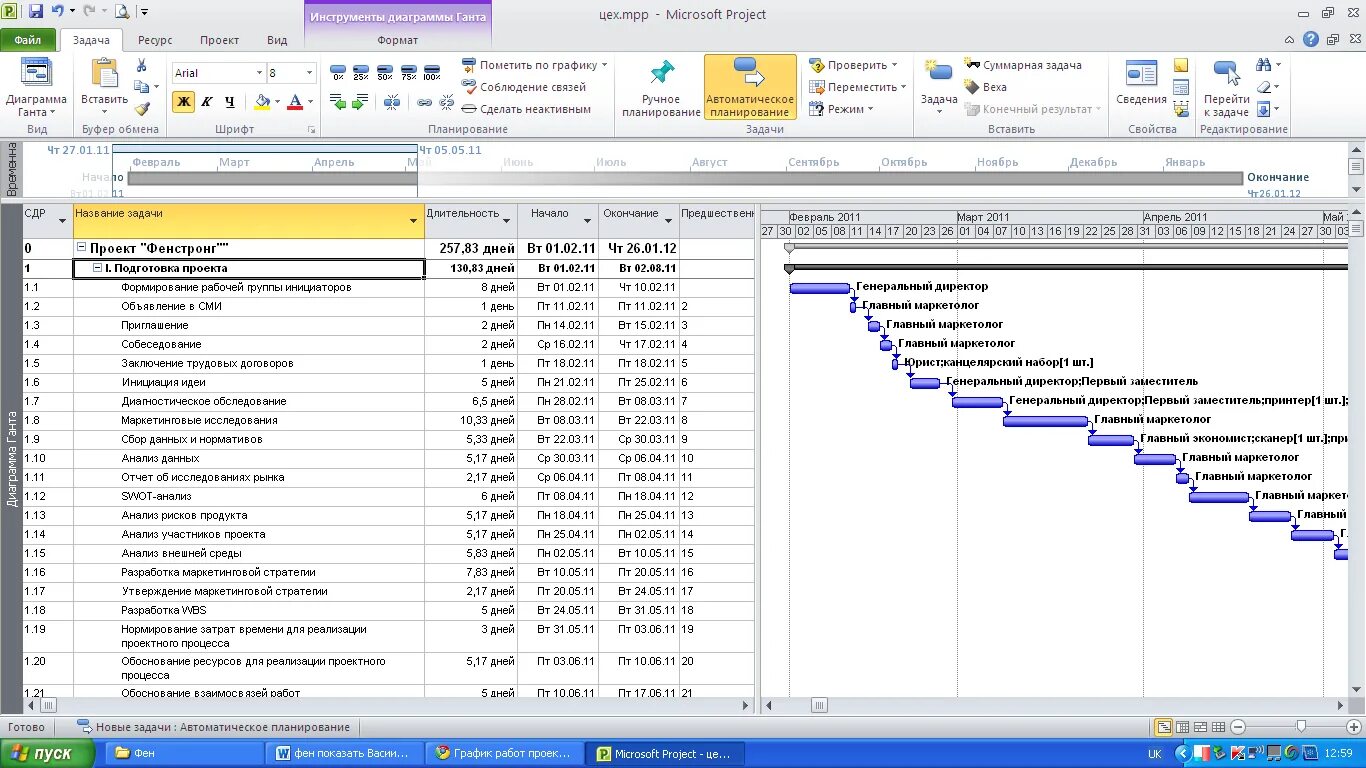Open Название задачи column filter arrow
Screen dimensions: 1366x768
click(414, 221)
